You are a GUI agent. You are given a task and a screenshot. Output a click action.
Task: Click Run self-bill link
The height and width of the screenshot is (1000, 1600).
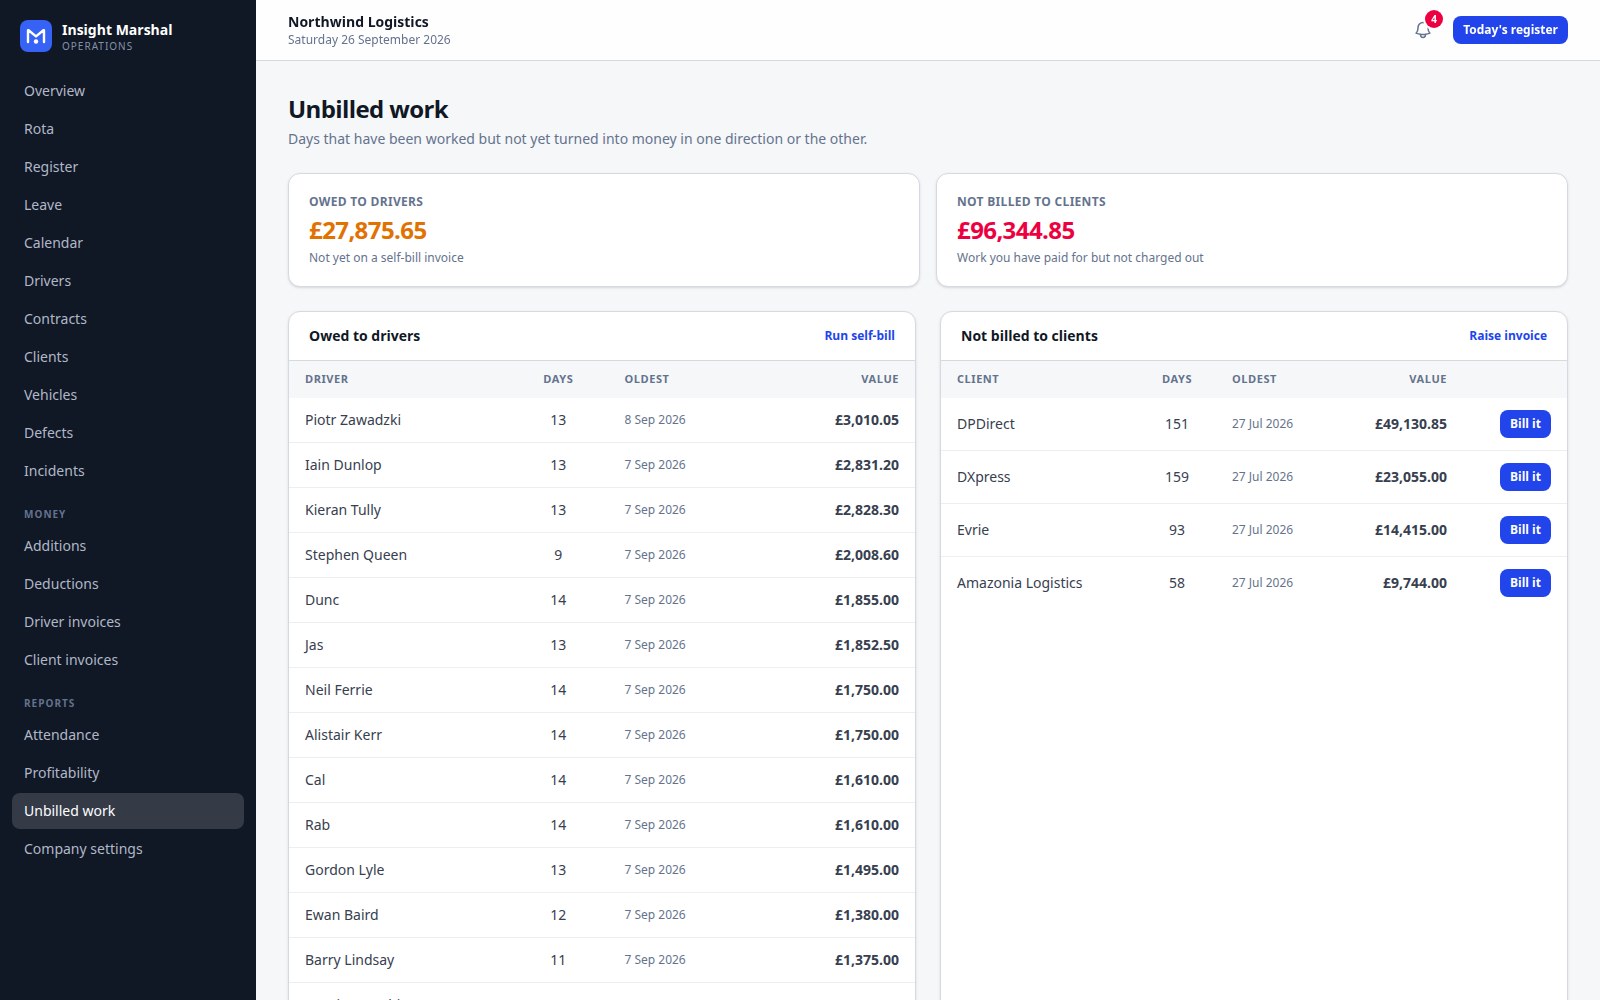[x=859, y=336]
